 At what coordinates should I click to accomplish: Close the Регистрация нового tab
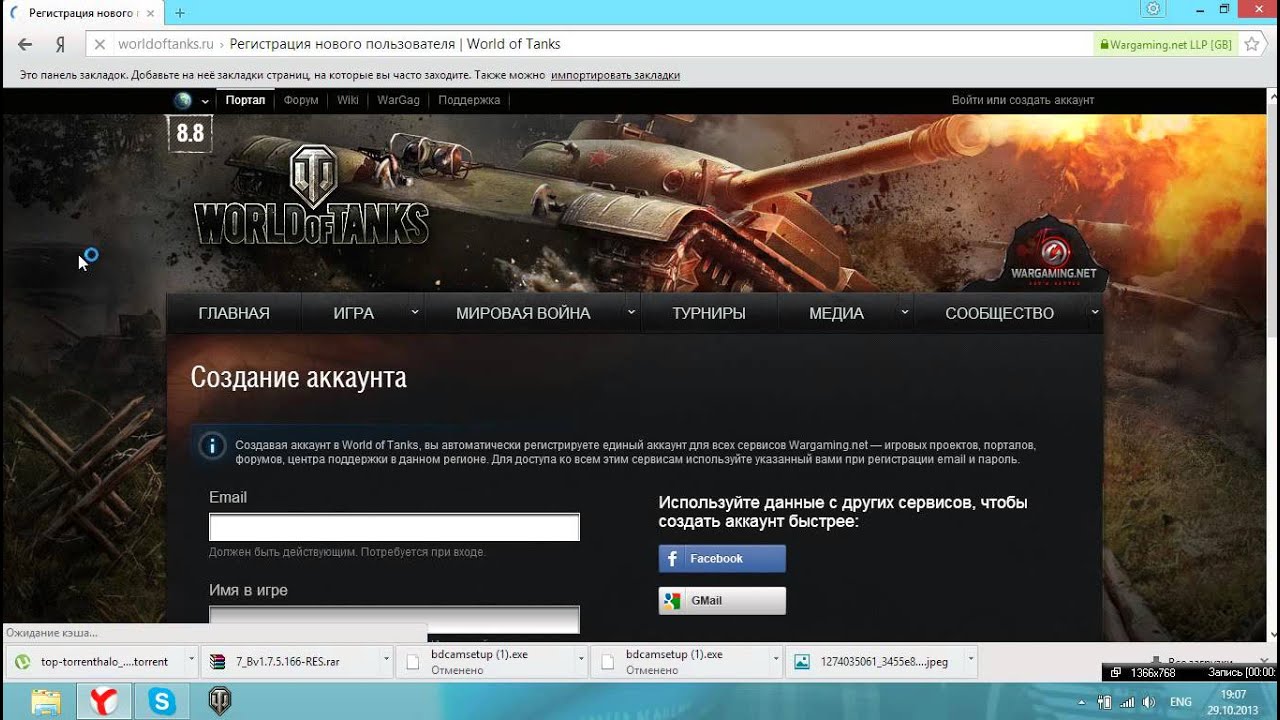pyautogui.click(x=152, y=13)
